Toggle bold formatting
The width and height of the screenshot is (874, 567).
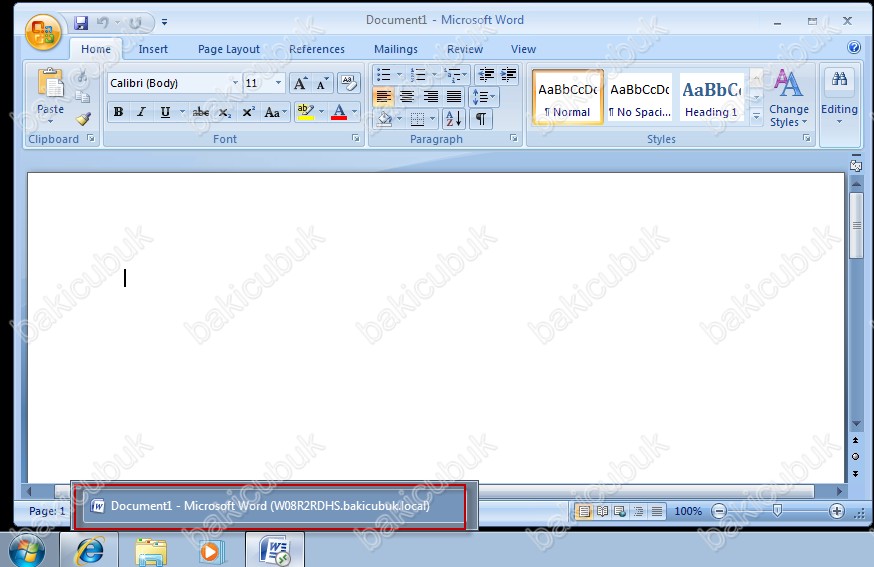coord(118,112)
